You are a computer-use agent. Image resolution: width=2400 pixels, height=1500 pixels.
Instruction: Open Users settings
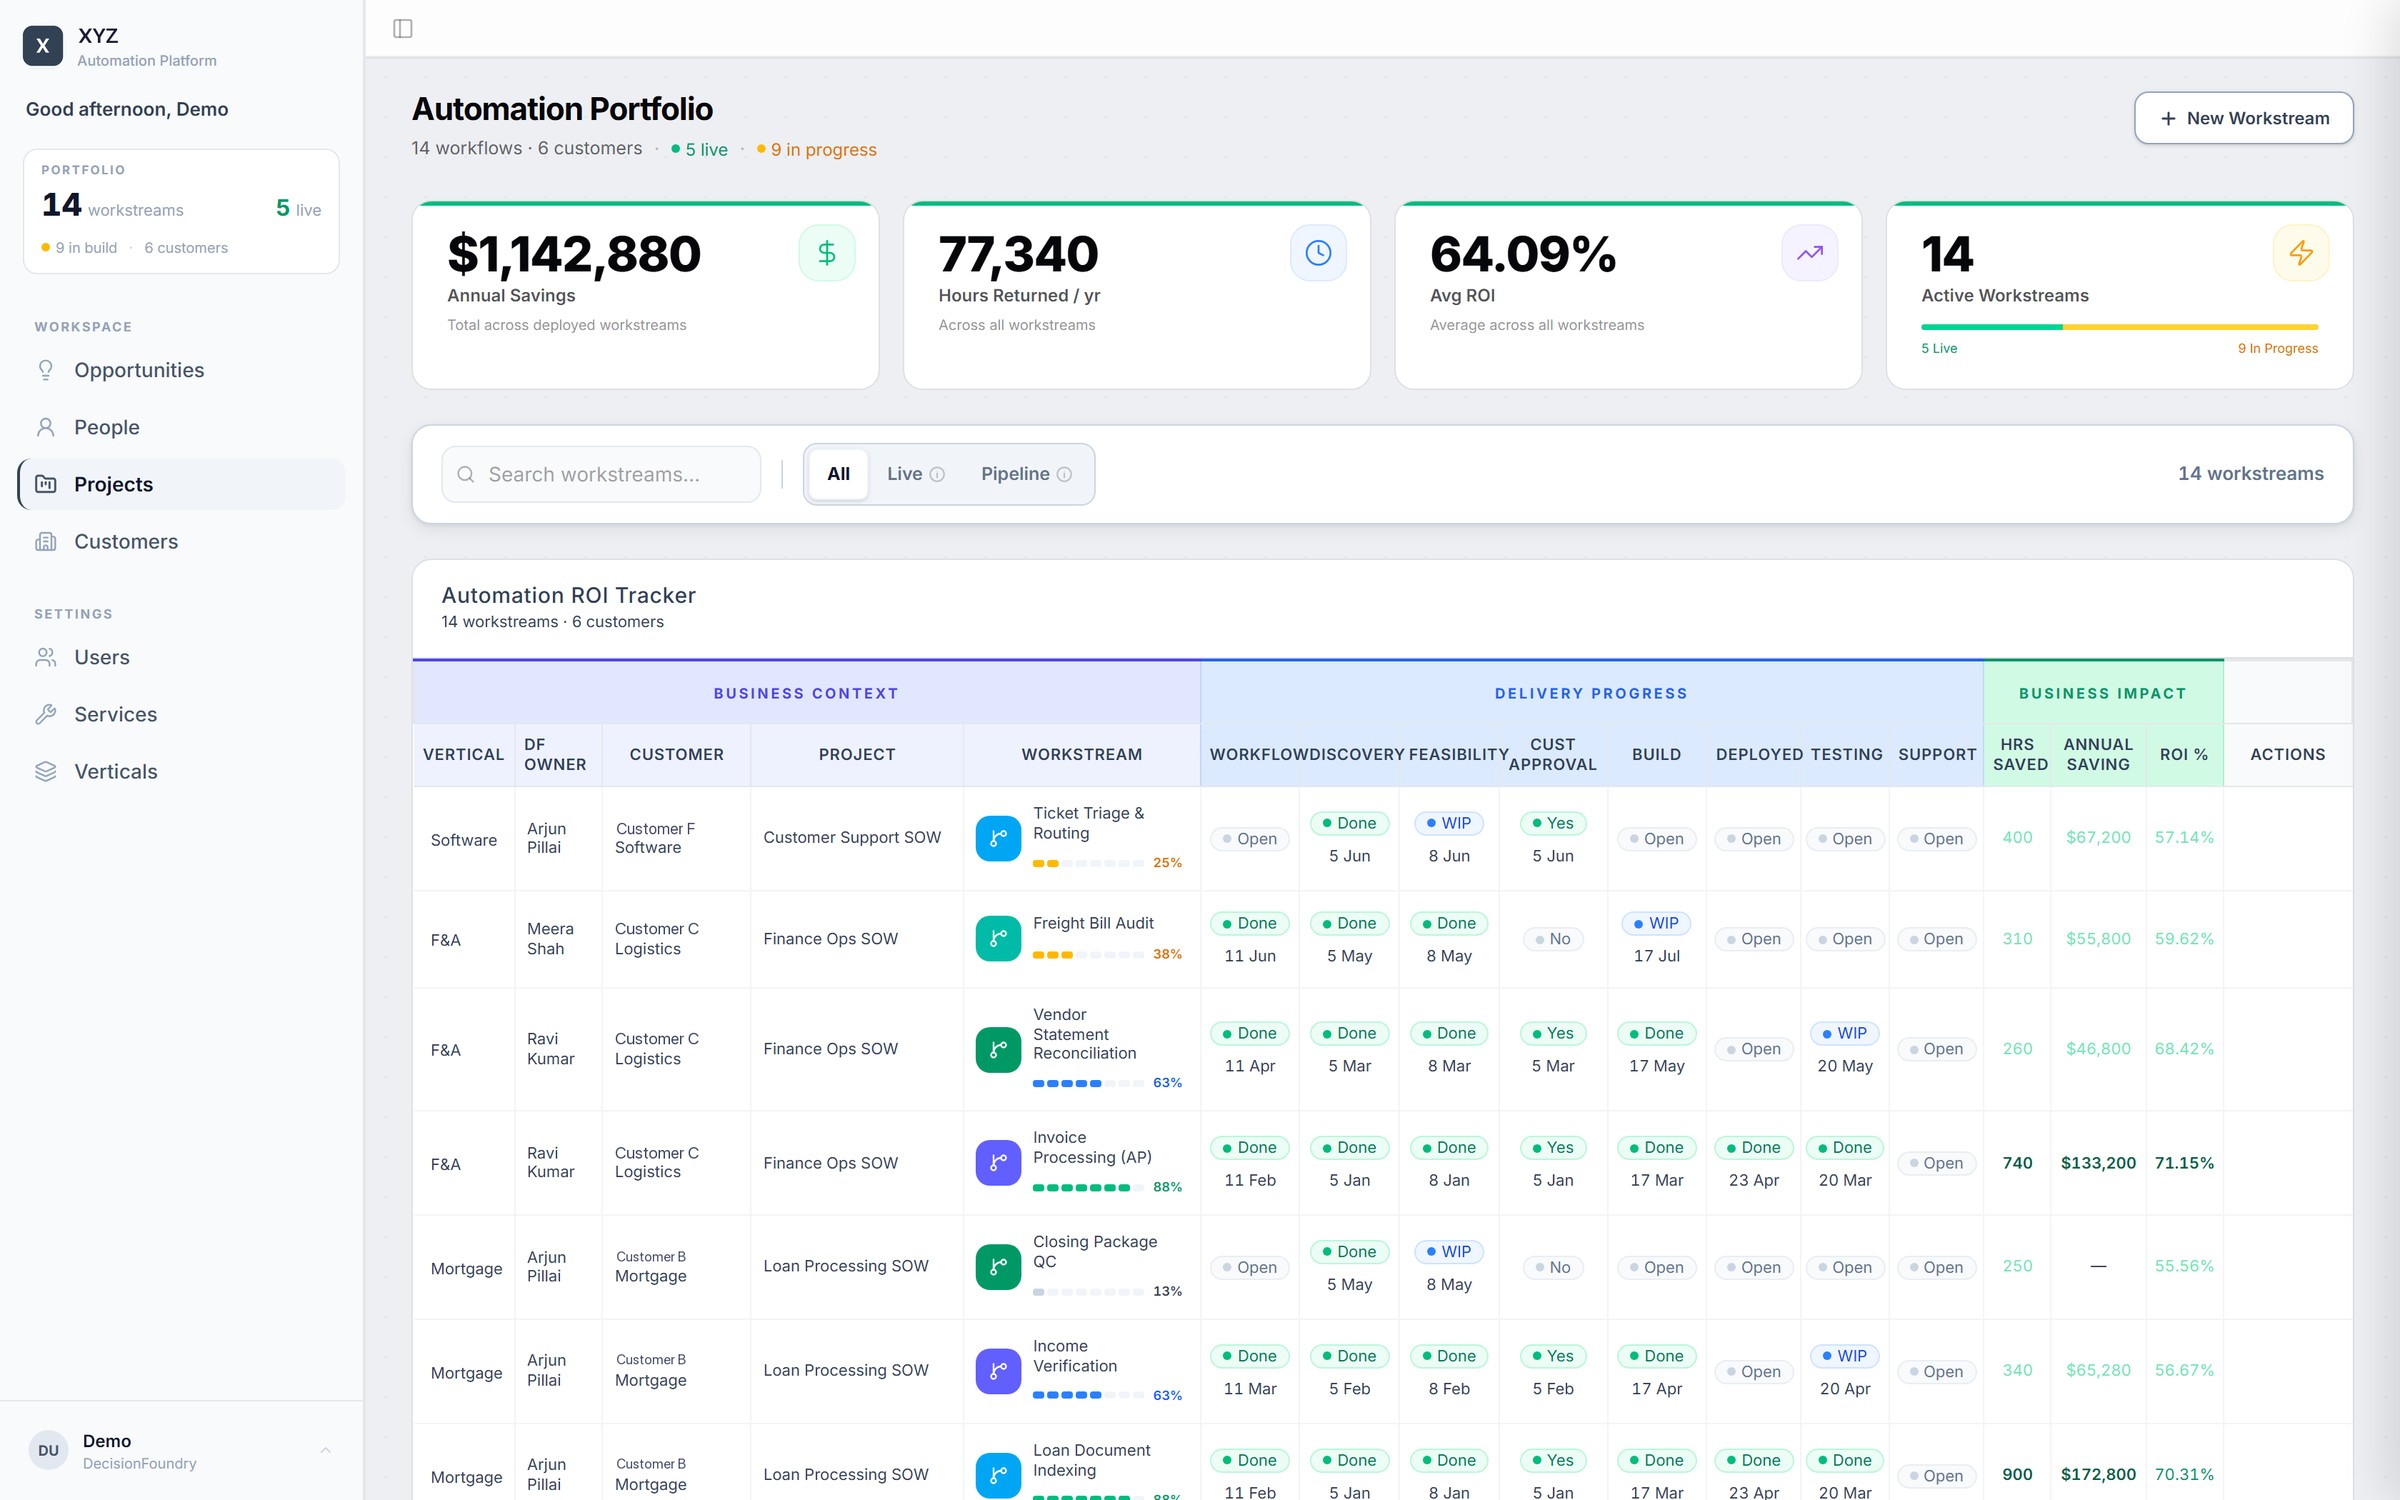click(x=182, y=657)
